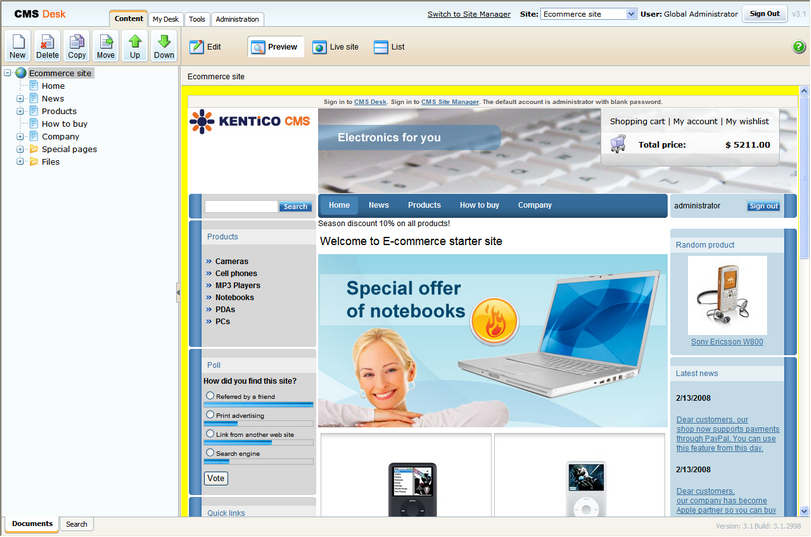Click the Delete document icon
Image resolution: width=811 pixels, height=537 pixels.
tap(47, 46)
